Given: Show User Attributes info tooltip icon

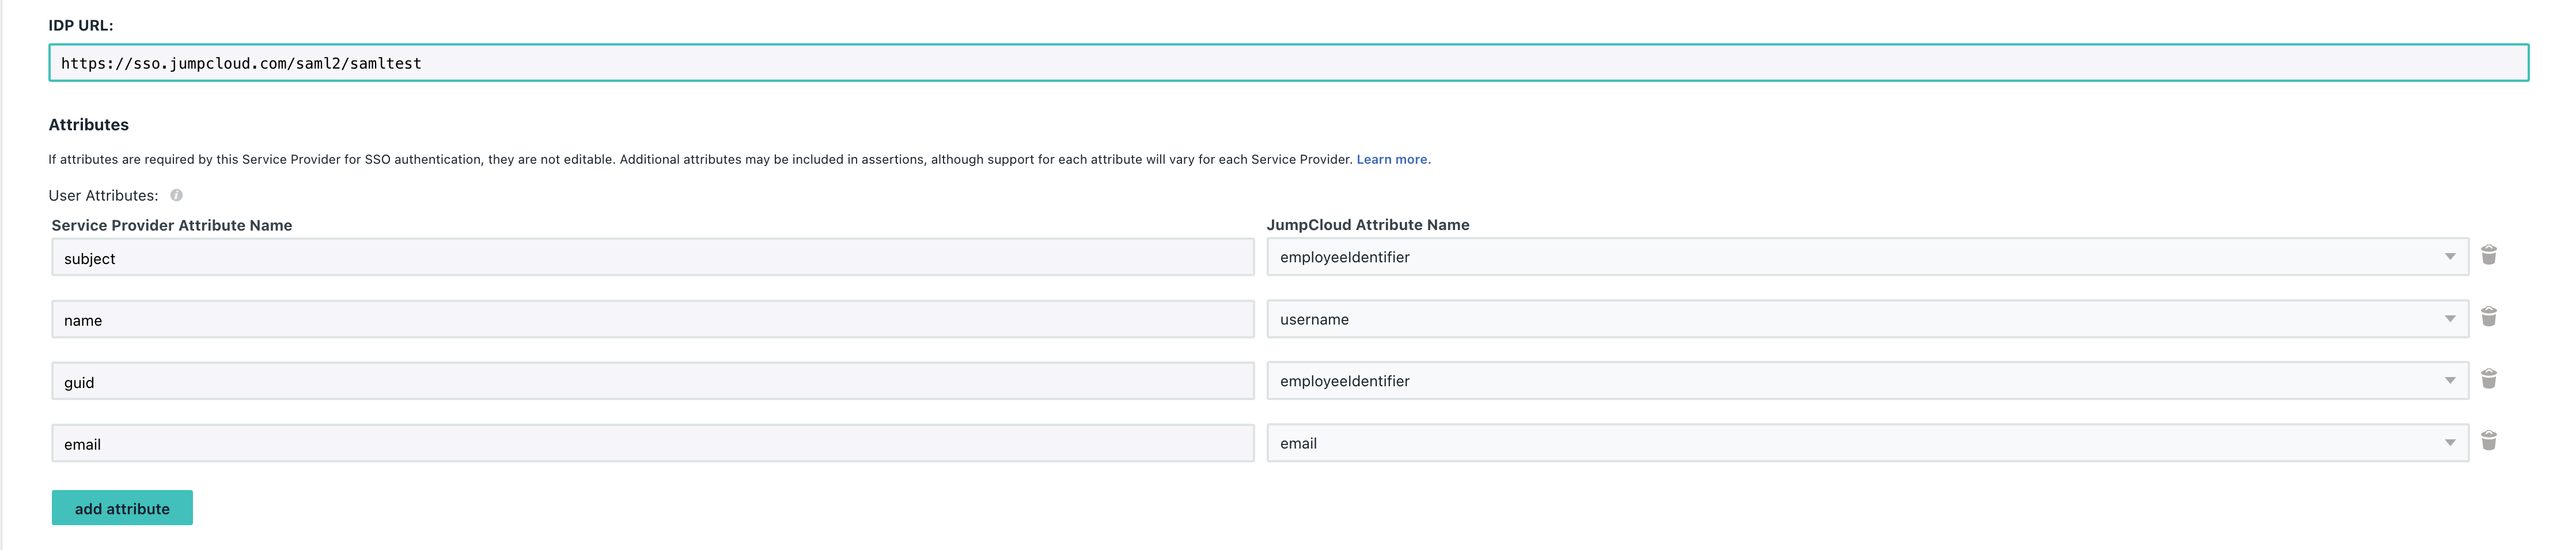Looking at the screenshot, I should (x=176, y=195).
